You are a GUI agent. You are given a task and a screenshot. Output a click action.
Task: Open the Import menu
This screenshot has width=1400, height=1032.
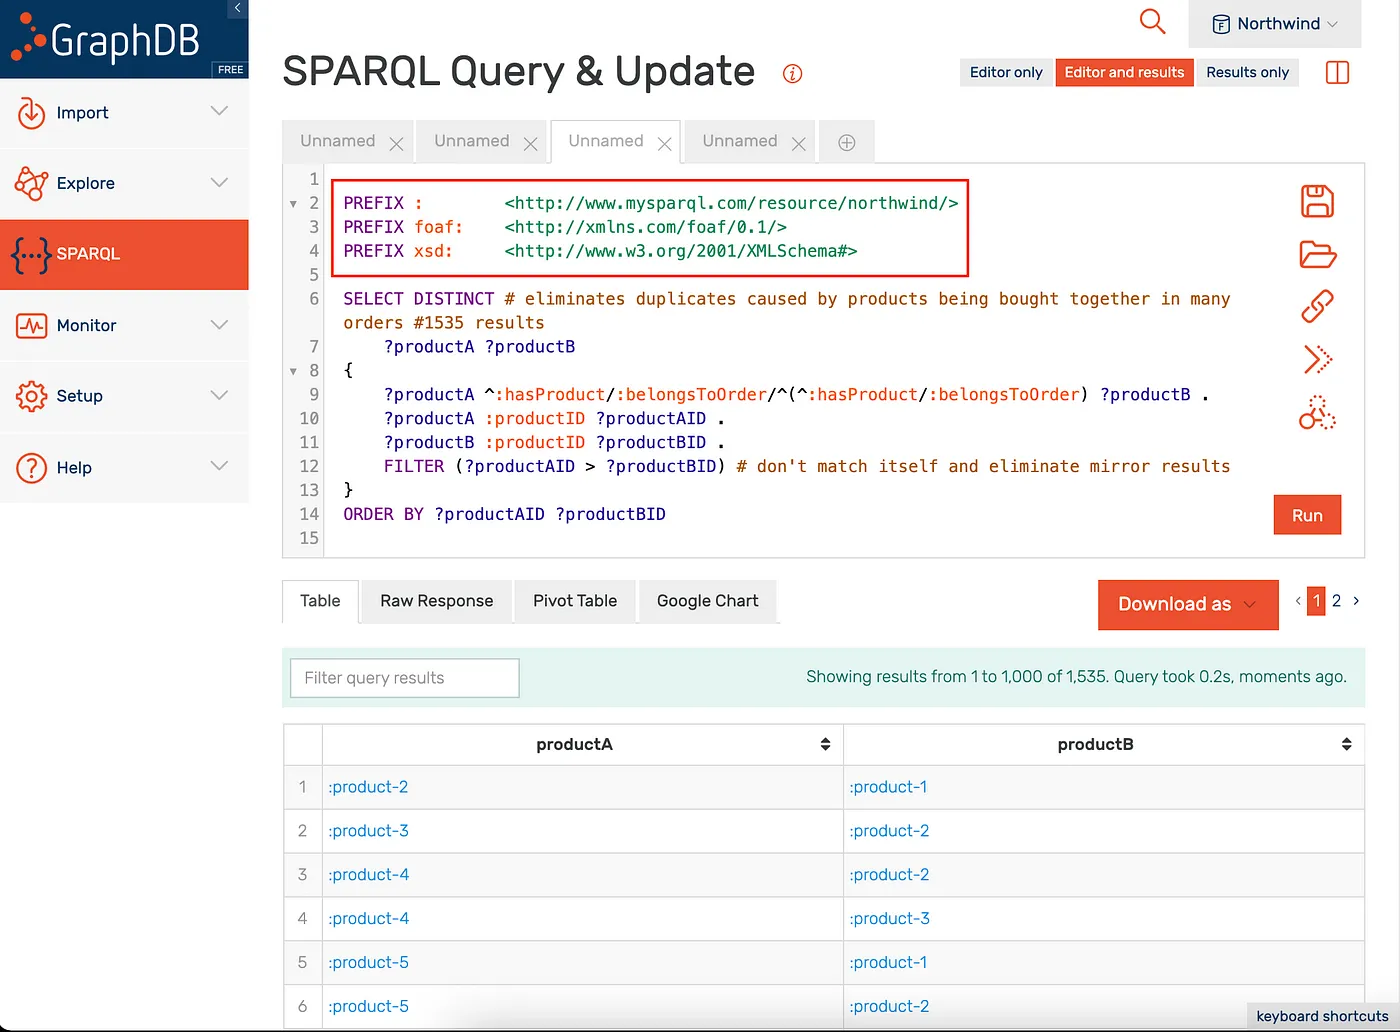[x=124, y=113]
